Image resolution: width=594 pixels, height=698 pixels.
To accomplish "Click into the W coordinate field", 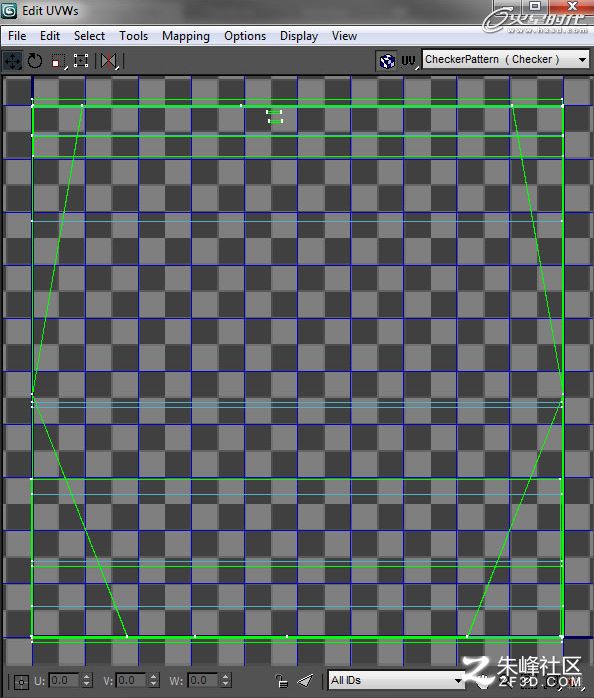I will [x=204, y=680].
